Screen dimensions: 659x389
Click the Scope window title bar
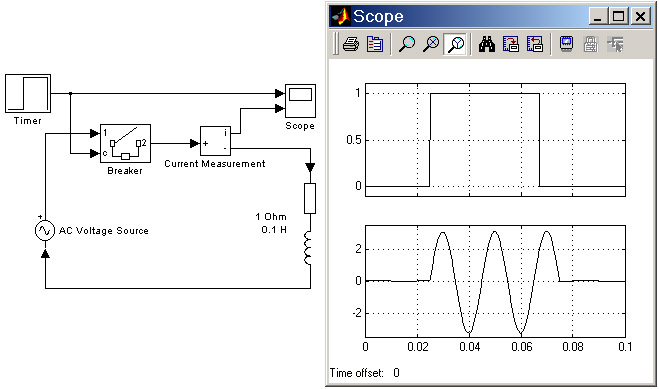[491, 16]
